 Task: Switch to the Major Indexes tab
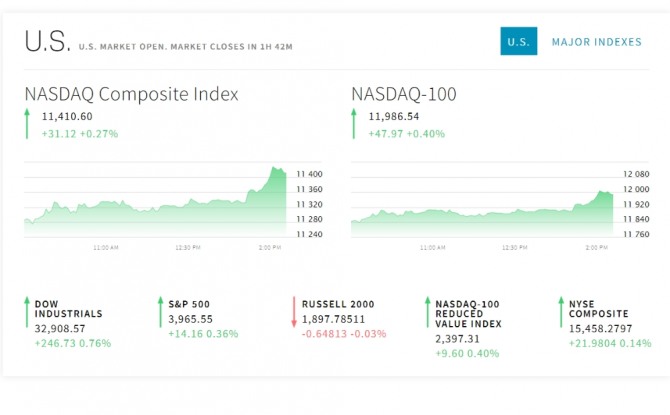(x=596, y=42)
